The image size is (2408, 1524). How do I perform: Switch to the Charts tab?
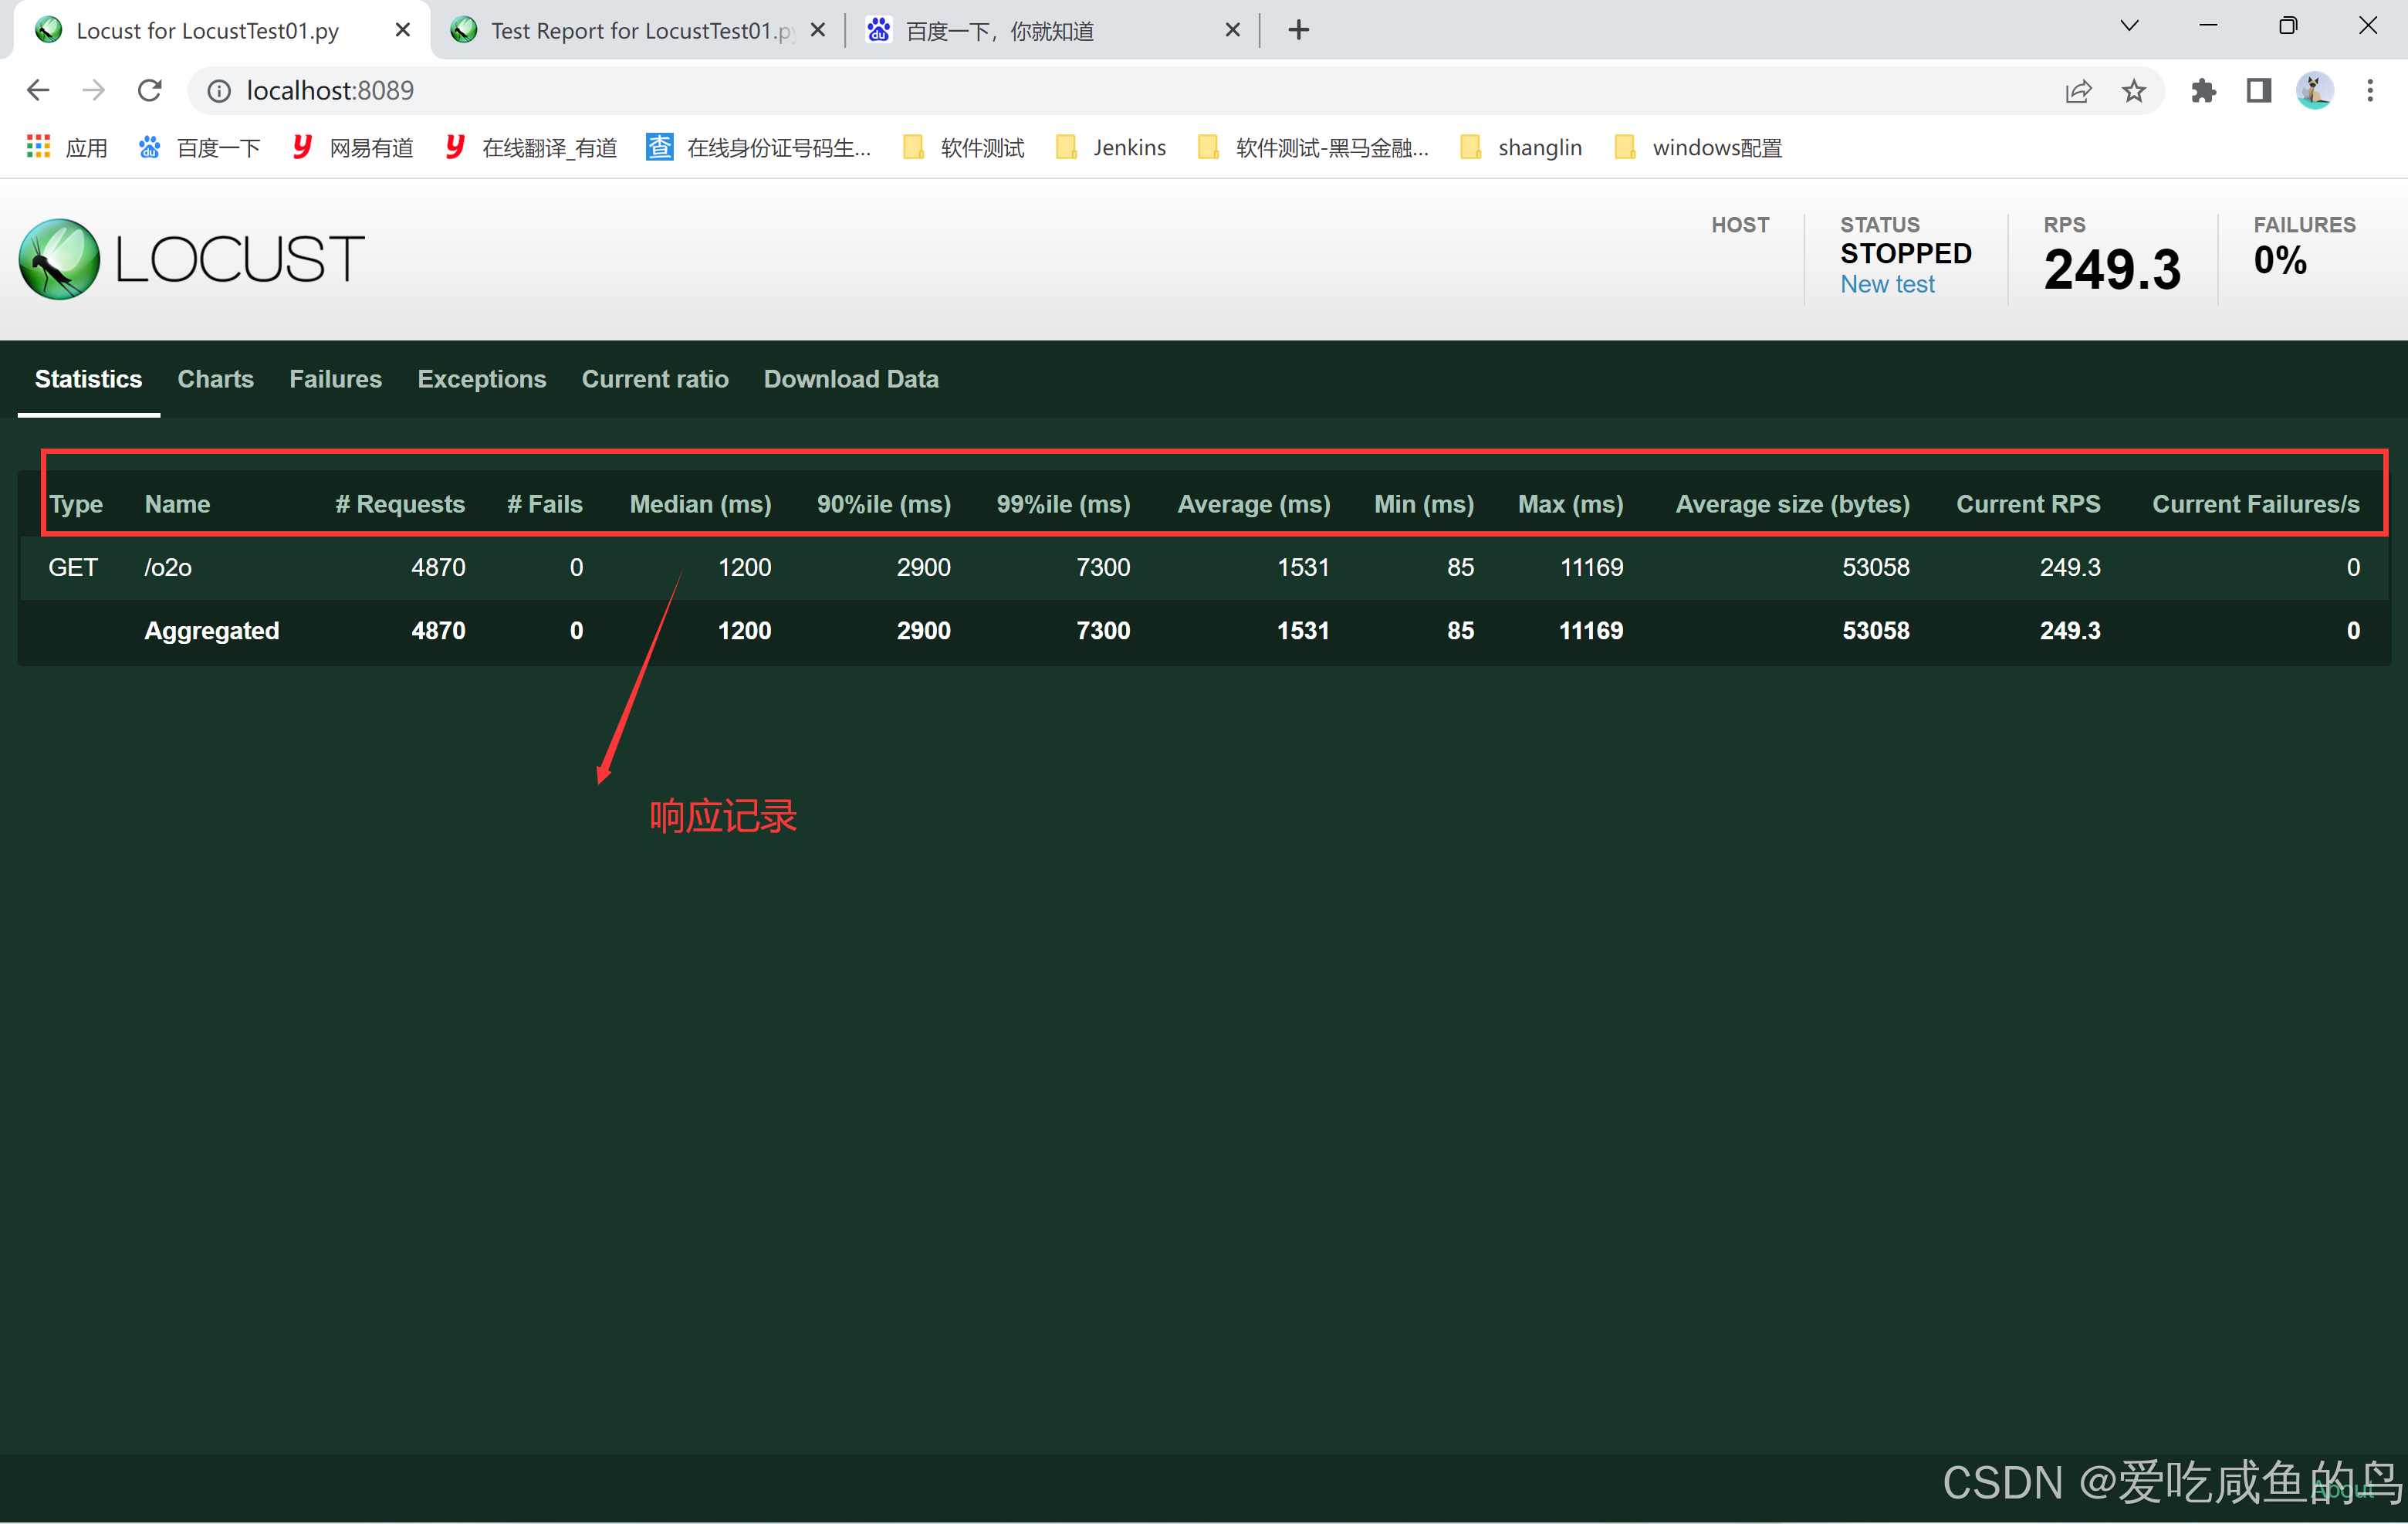(215, 379)
